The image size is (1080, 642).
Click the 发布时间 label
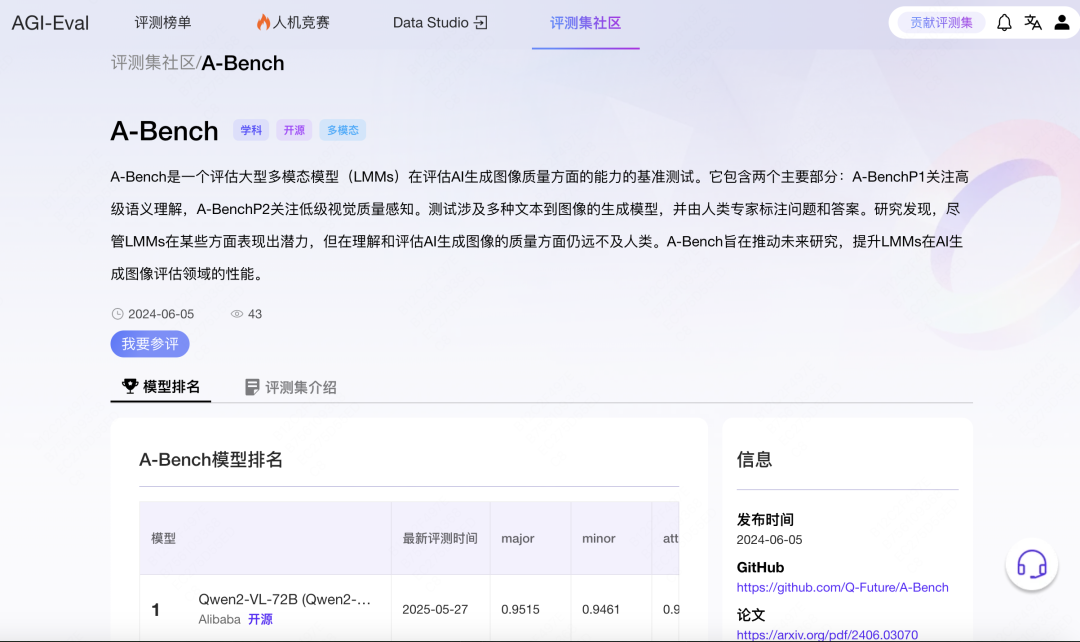click(765, 519)
